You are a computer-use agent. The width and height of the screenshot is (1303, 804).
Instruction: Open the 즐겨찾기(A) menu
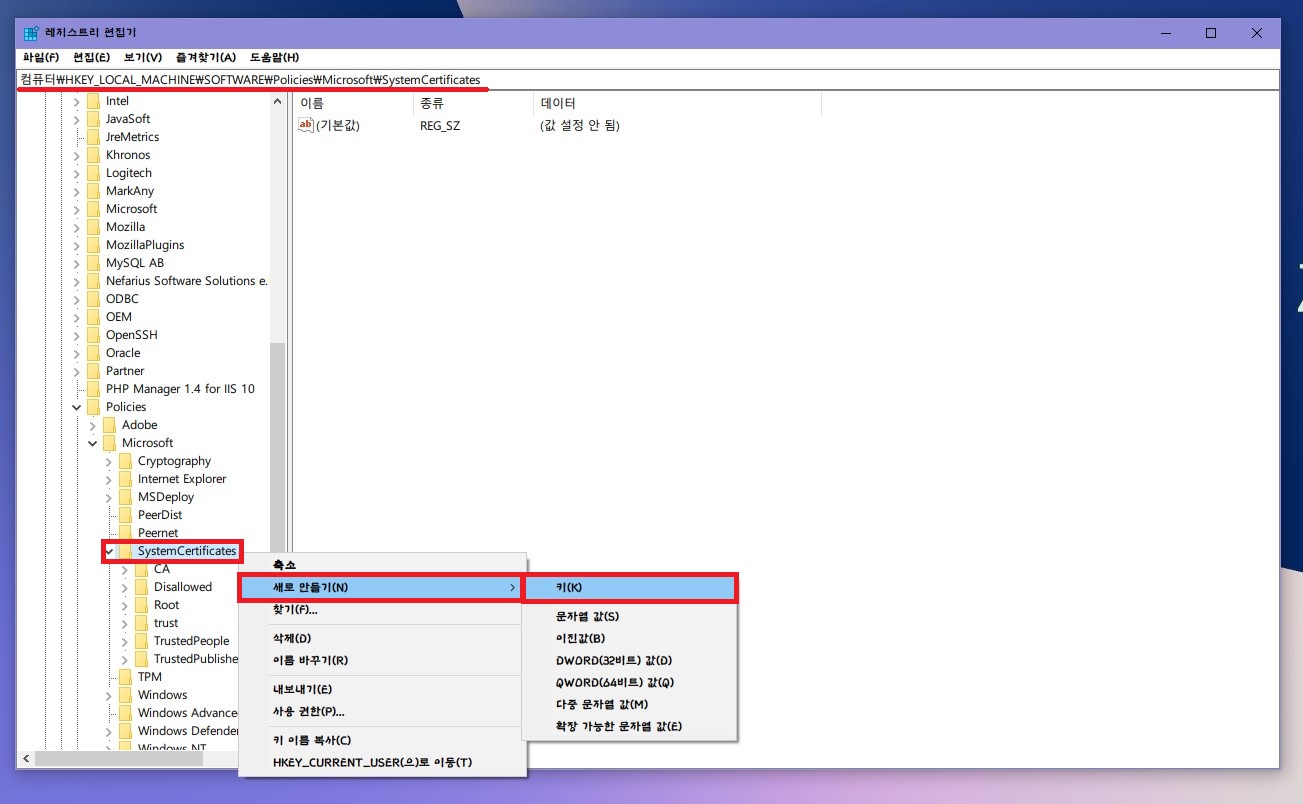[x=206, y=57]
